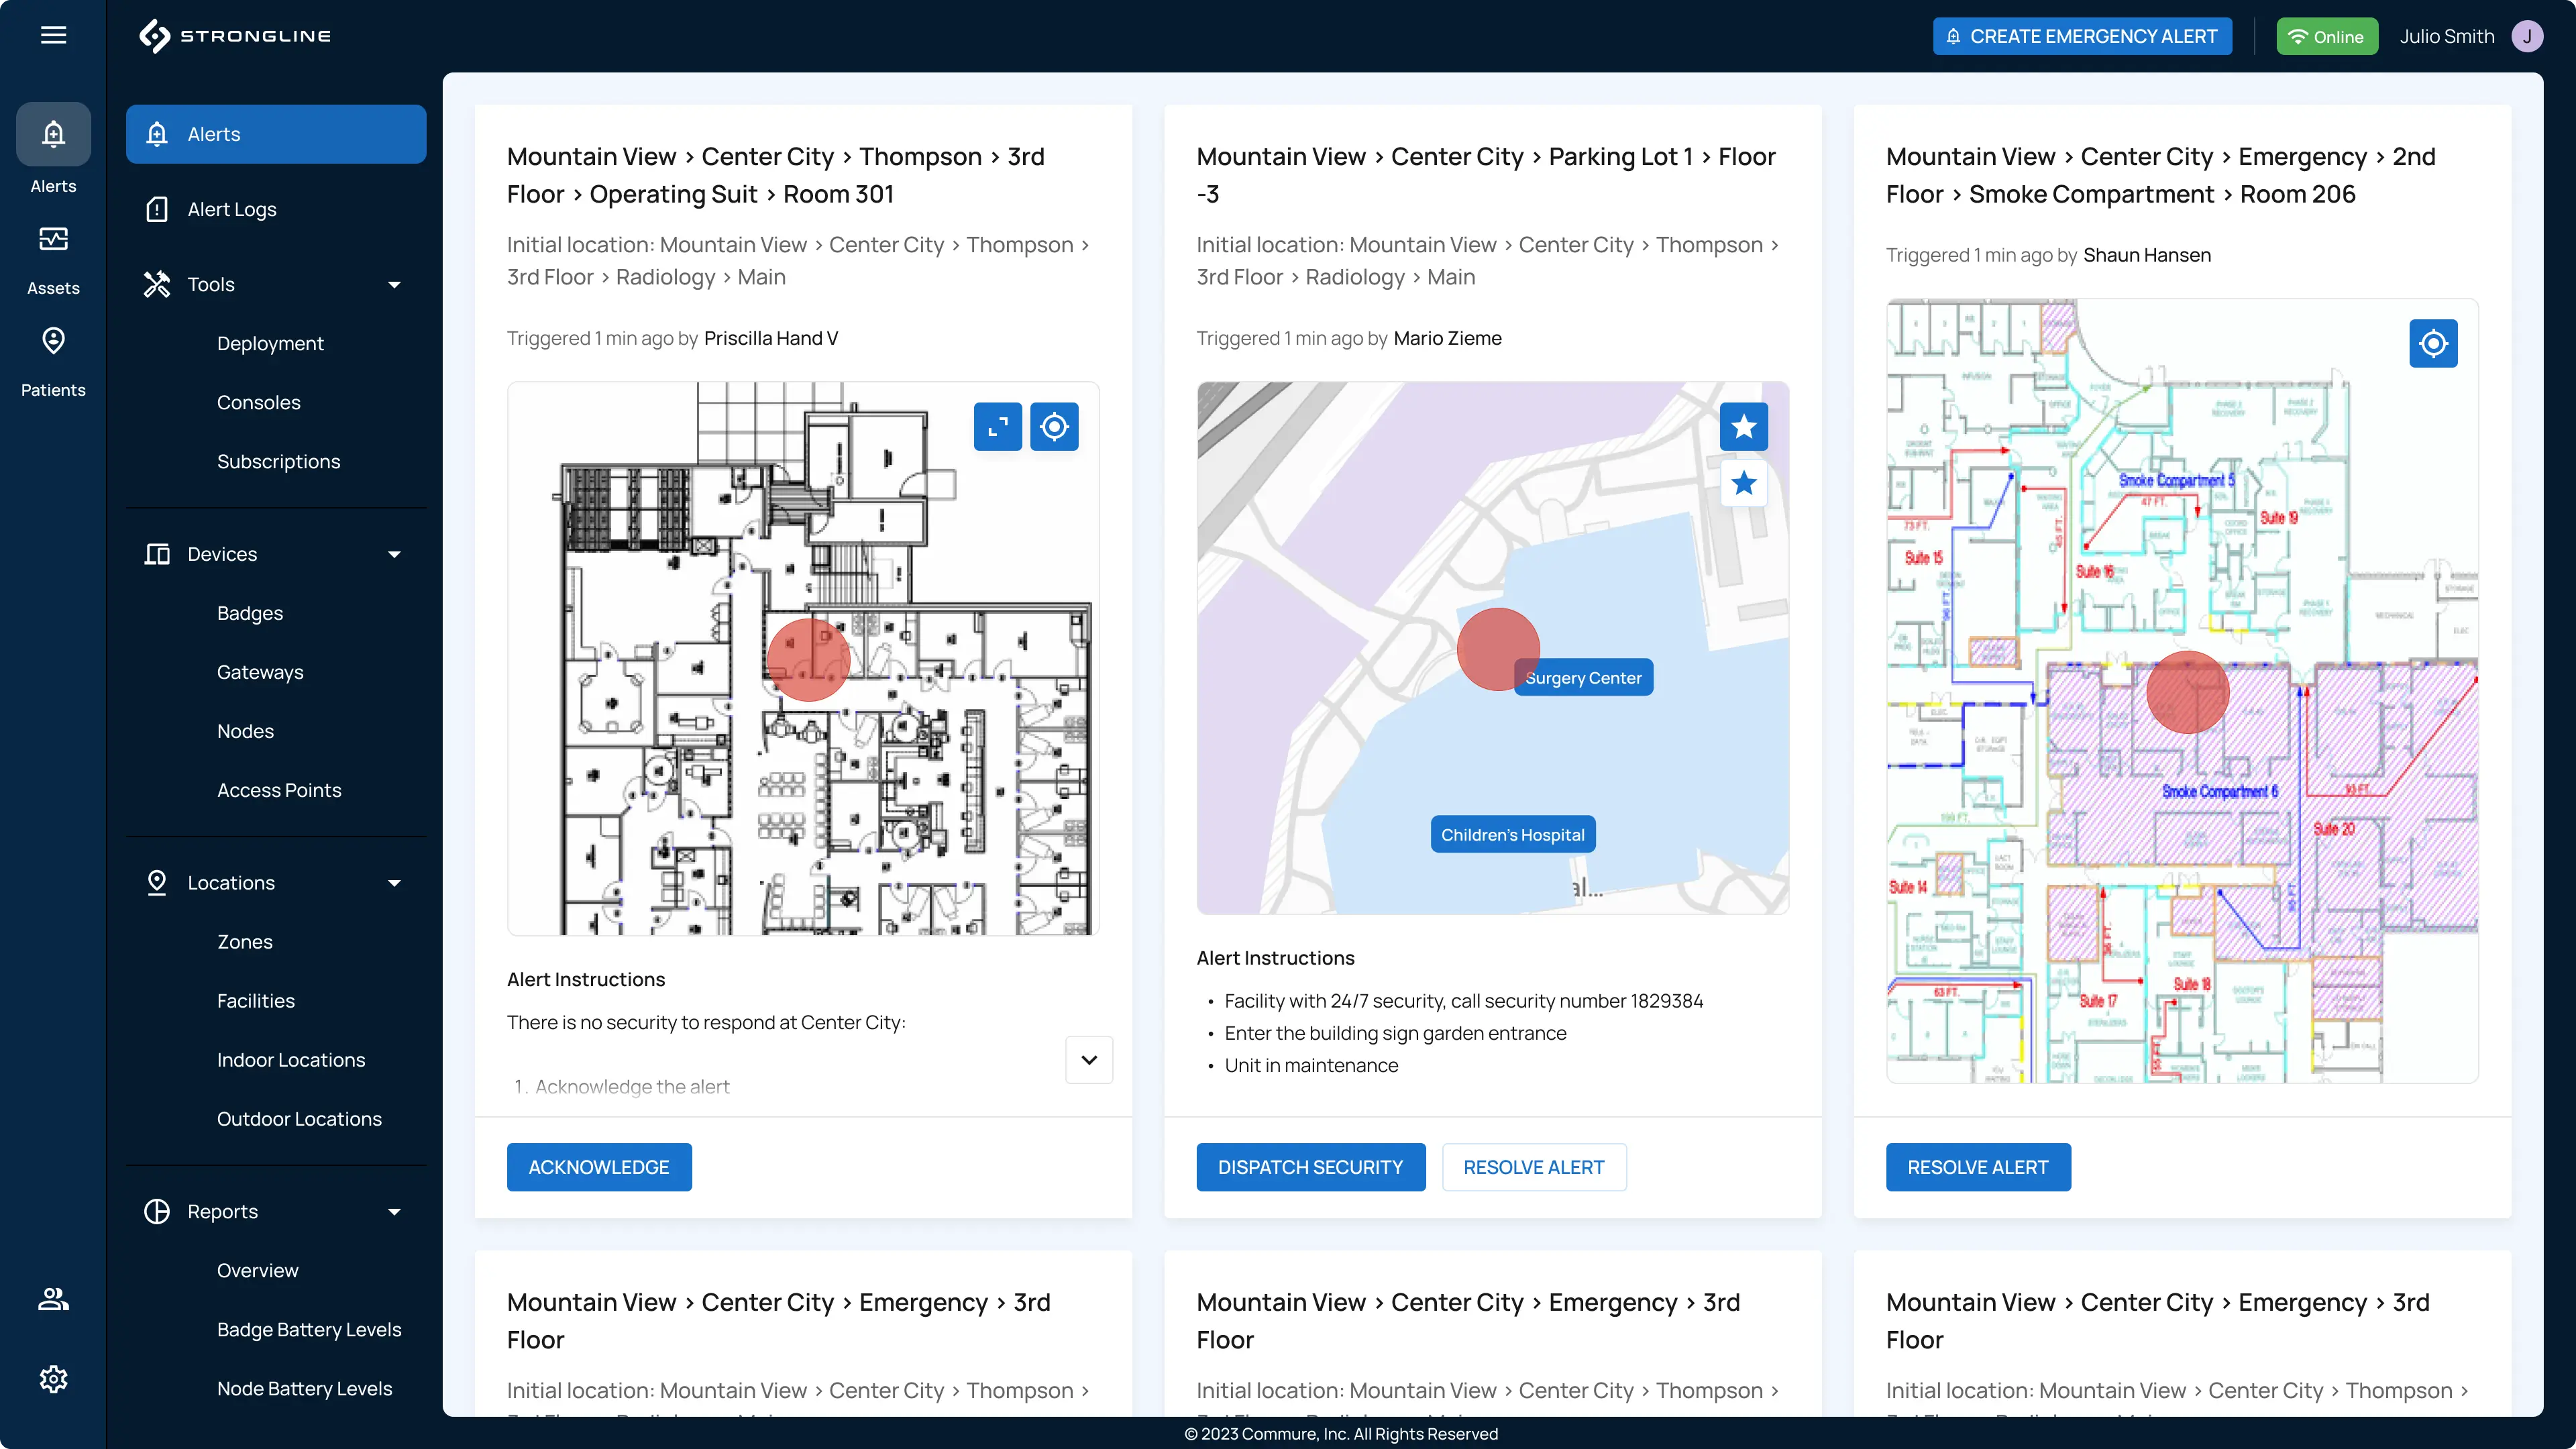Click 'Unit in maintenance' instruction text
The width and height of the screenshot is (2576, 1449).
pyautogui.click(x=1311, y=1065)
